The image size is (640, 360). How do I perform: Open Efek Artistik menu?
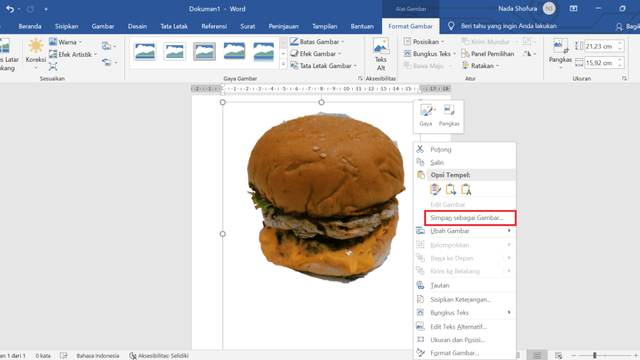pyautogui.click(x=73, y=54)
